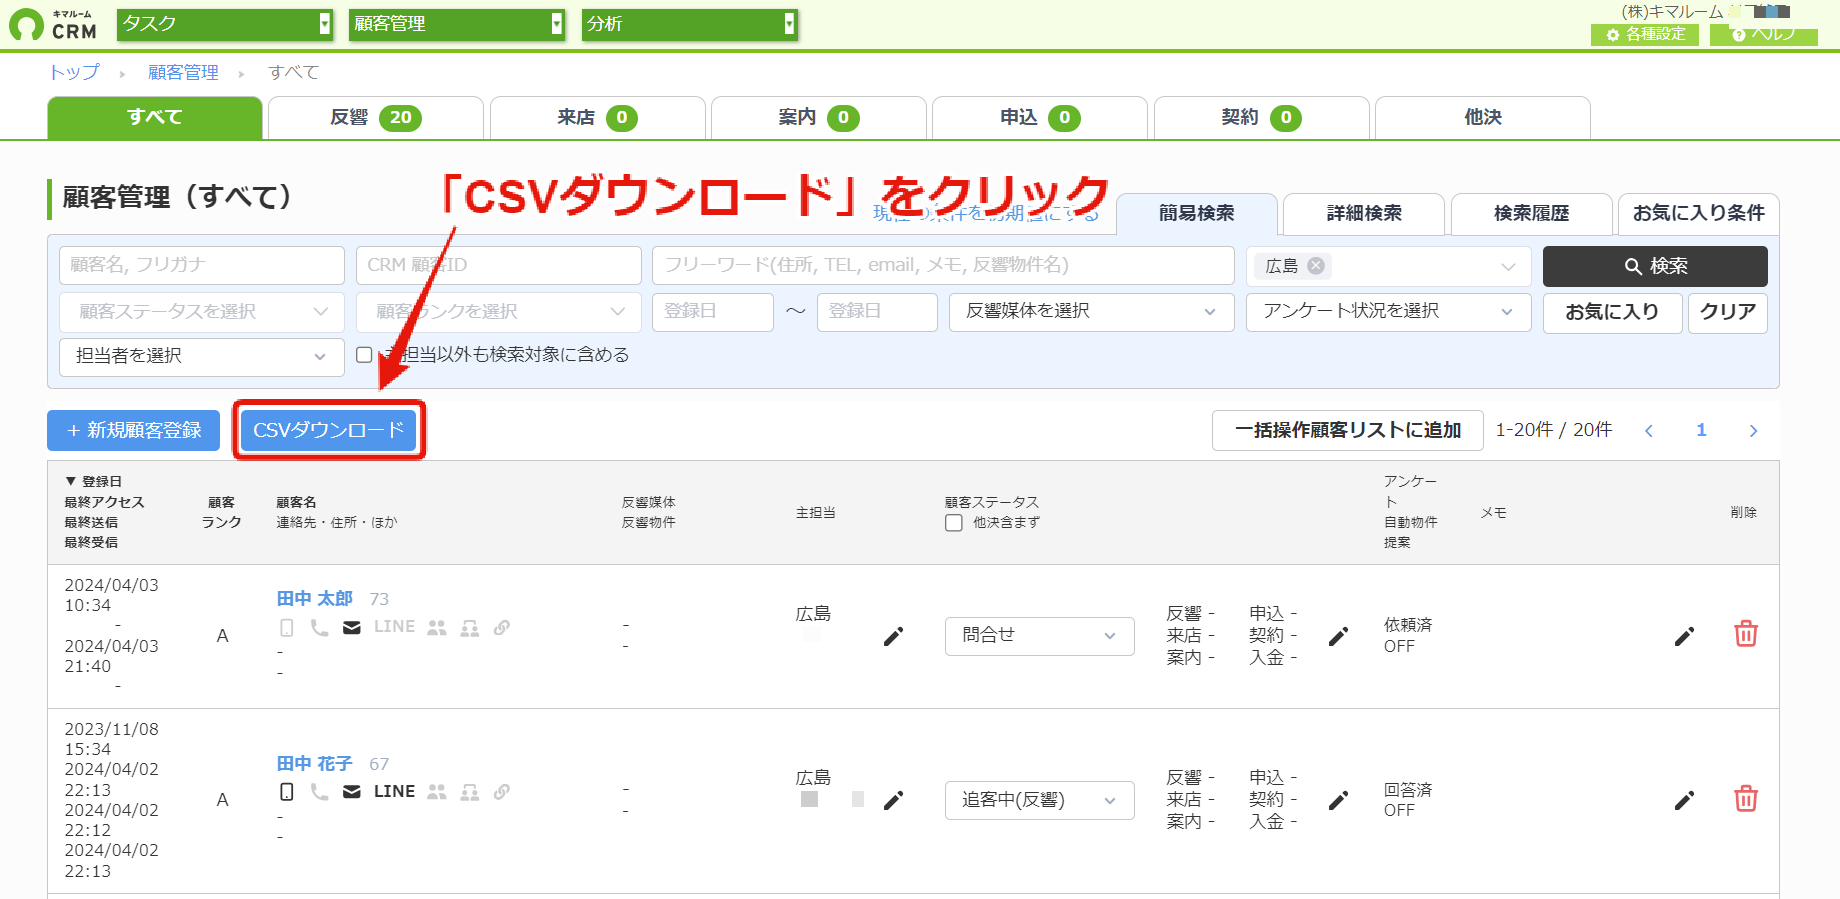Click people group icon for 田中 花子
Screen dimensions: 1840x899
pyautogui.click(x=437, y=792)
